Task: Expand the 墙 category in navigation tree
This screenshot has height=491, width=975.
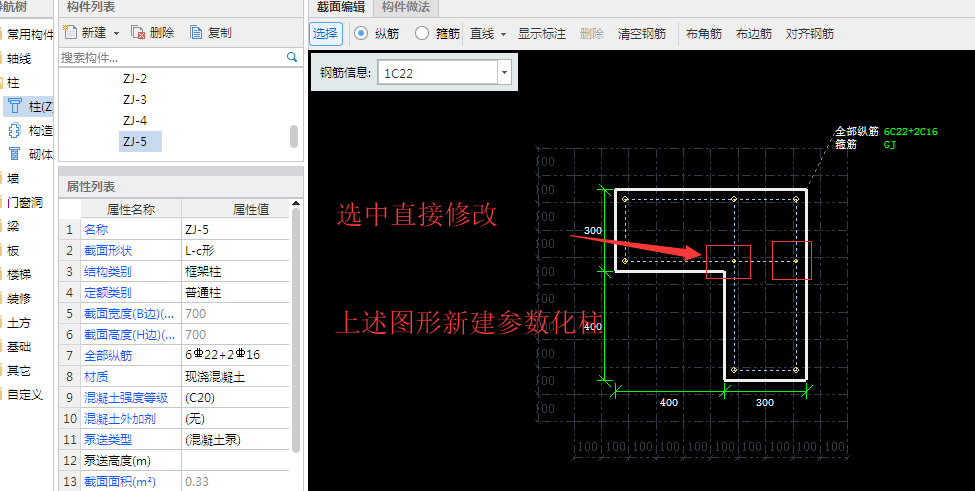Action: [11, 178]
